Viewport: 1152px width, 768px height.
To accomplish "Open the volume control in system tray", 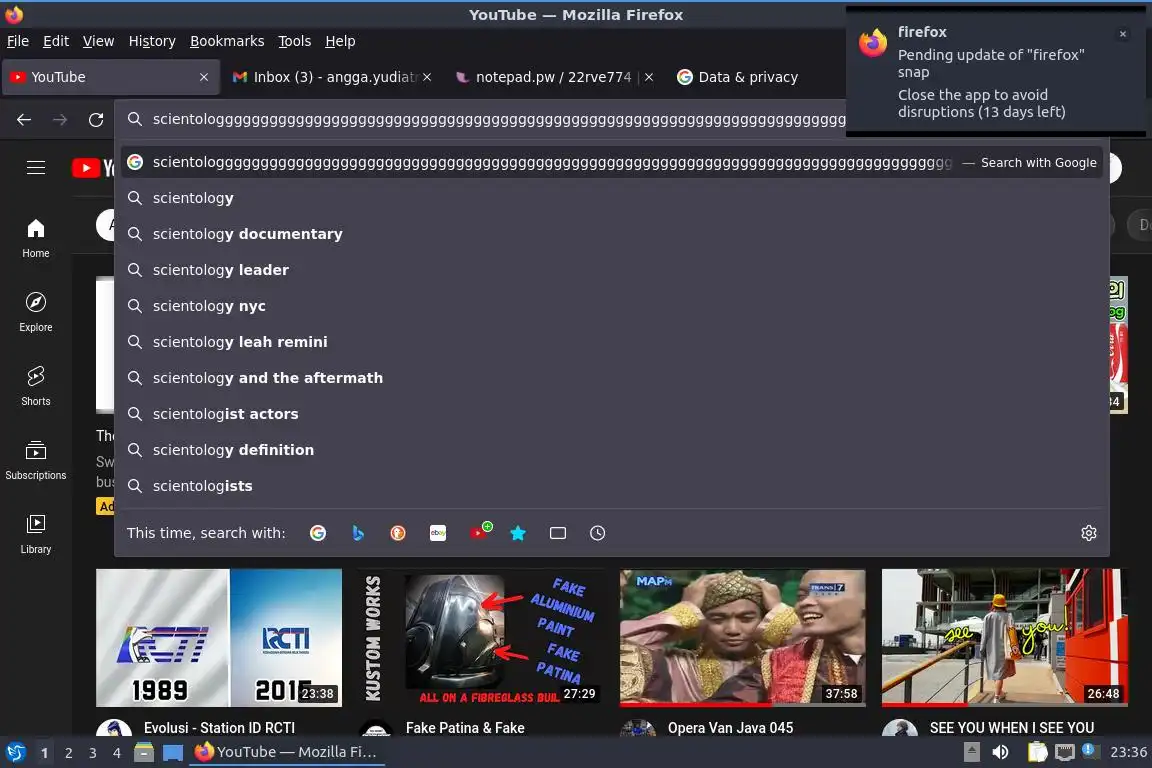I will [1000, 752].
